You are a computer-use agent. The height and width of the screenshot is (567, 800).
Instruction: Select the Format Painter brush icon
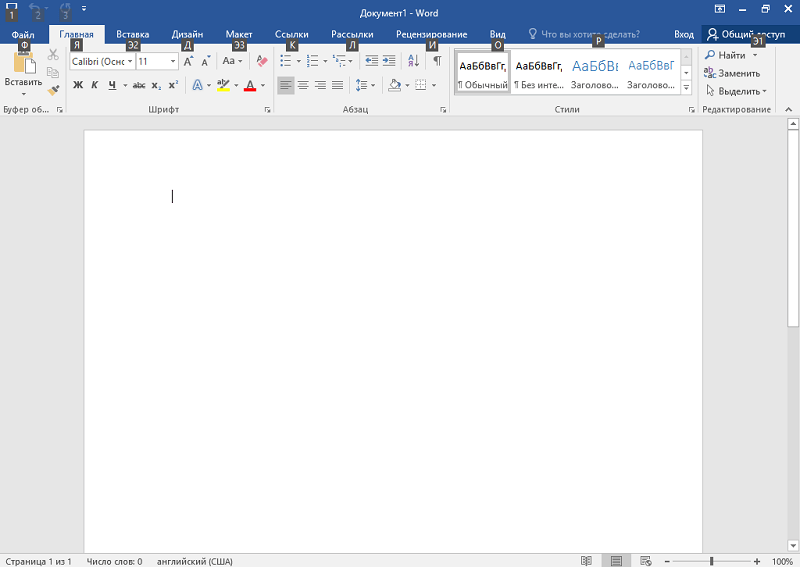[x=53, y=90]
